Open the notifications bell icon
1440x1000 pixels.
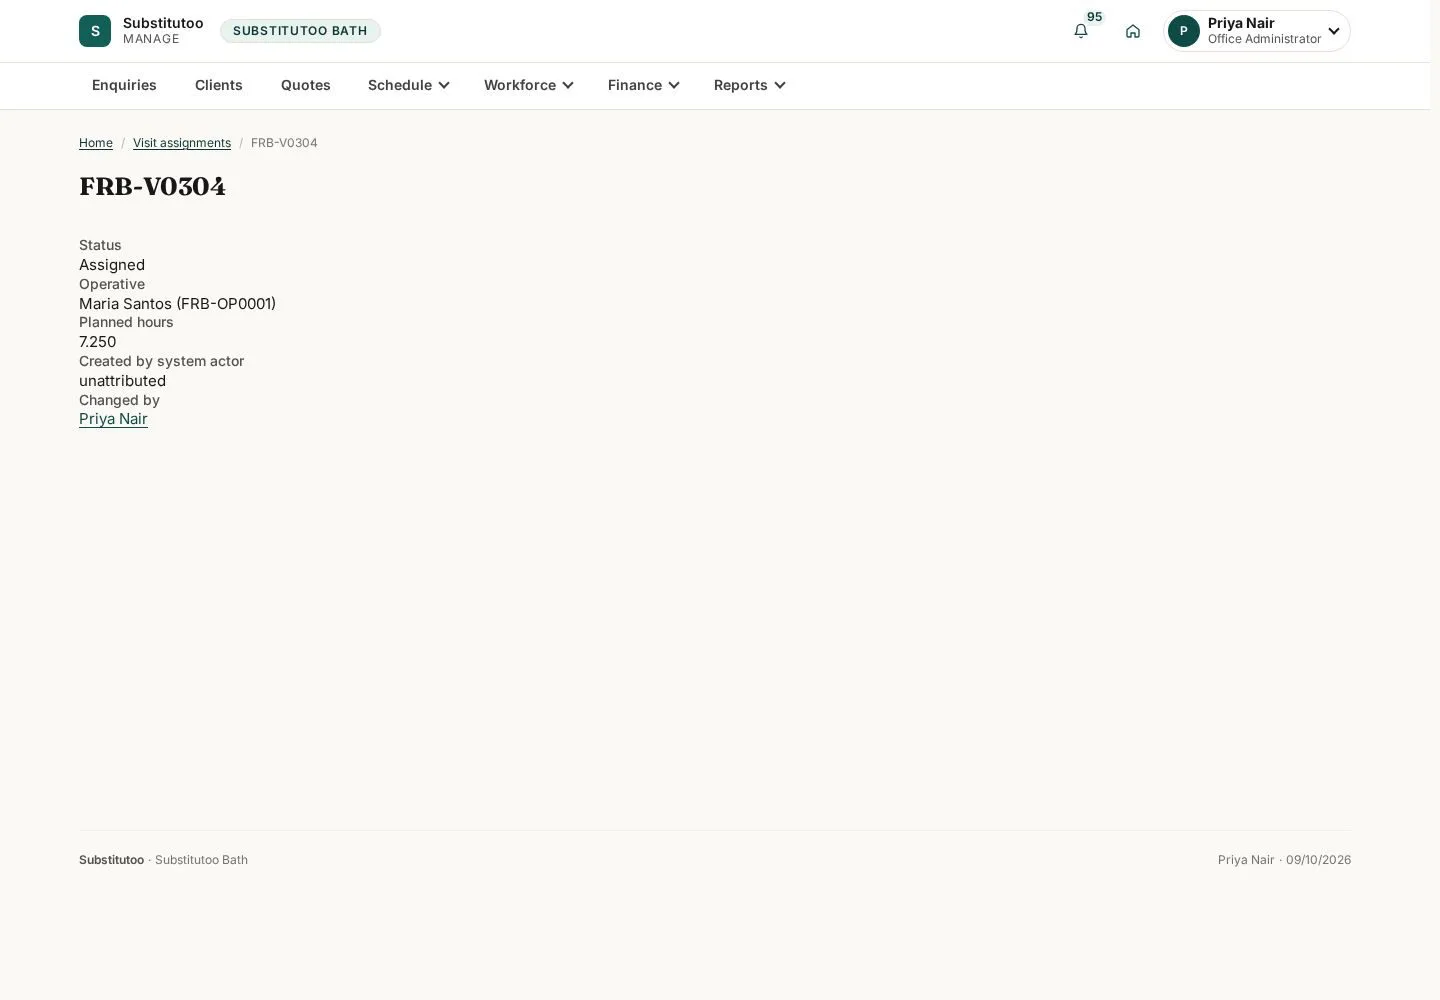1081,31
